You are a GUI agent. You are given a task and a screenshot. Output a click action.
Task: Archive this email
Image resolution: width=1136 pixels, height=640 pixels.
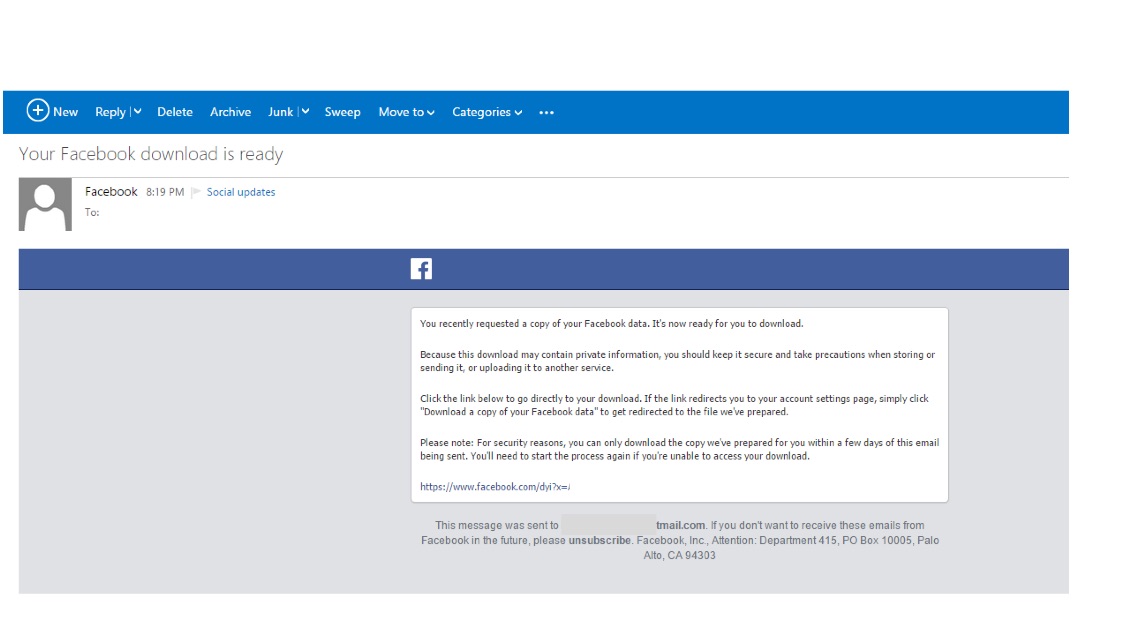click(x=230, y=112)
